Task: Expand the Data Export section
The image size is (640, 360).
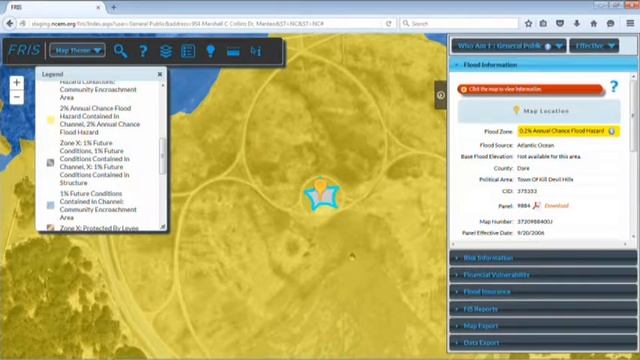Action: point(543,343)
